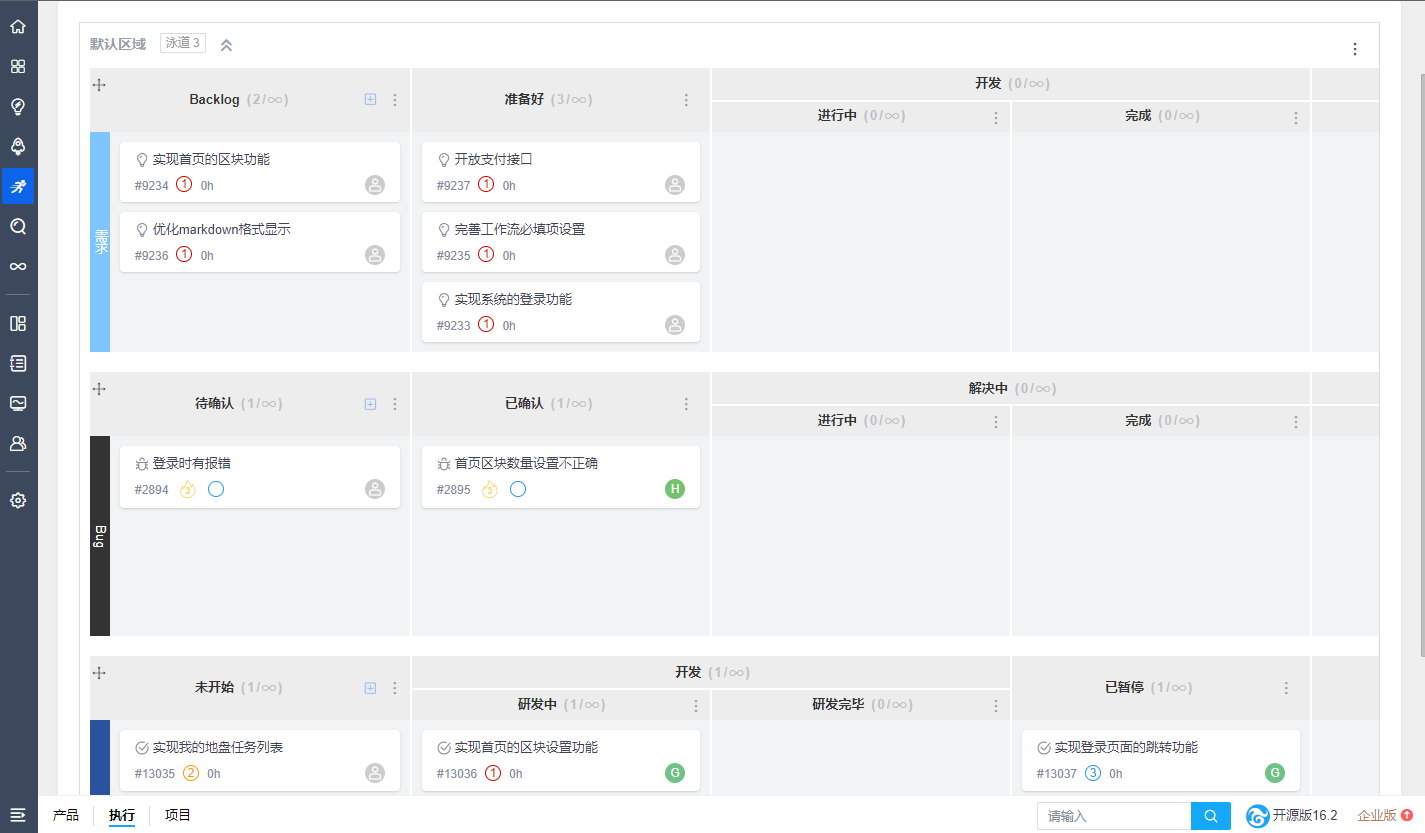The width and height of the screenshot is (1425, 833).
Task: Add a card to Backlog column
Action: click(370, 100)
